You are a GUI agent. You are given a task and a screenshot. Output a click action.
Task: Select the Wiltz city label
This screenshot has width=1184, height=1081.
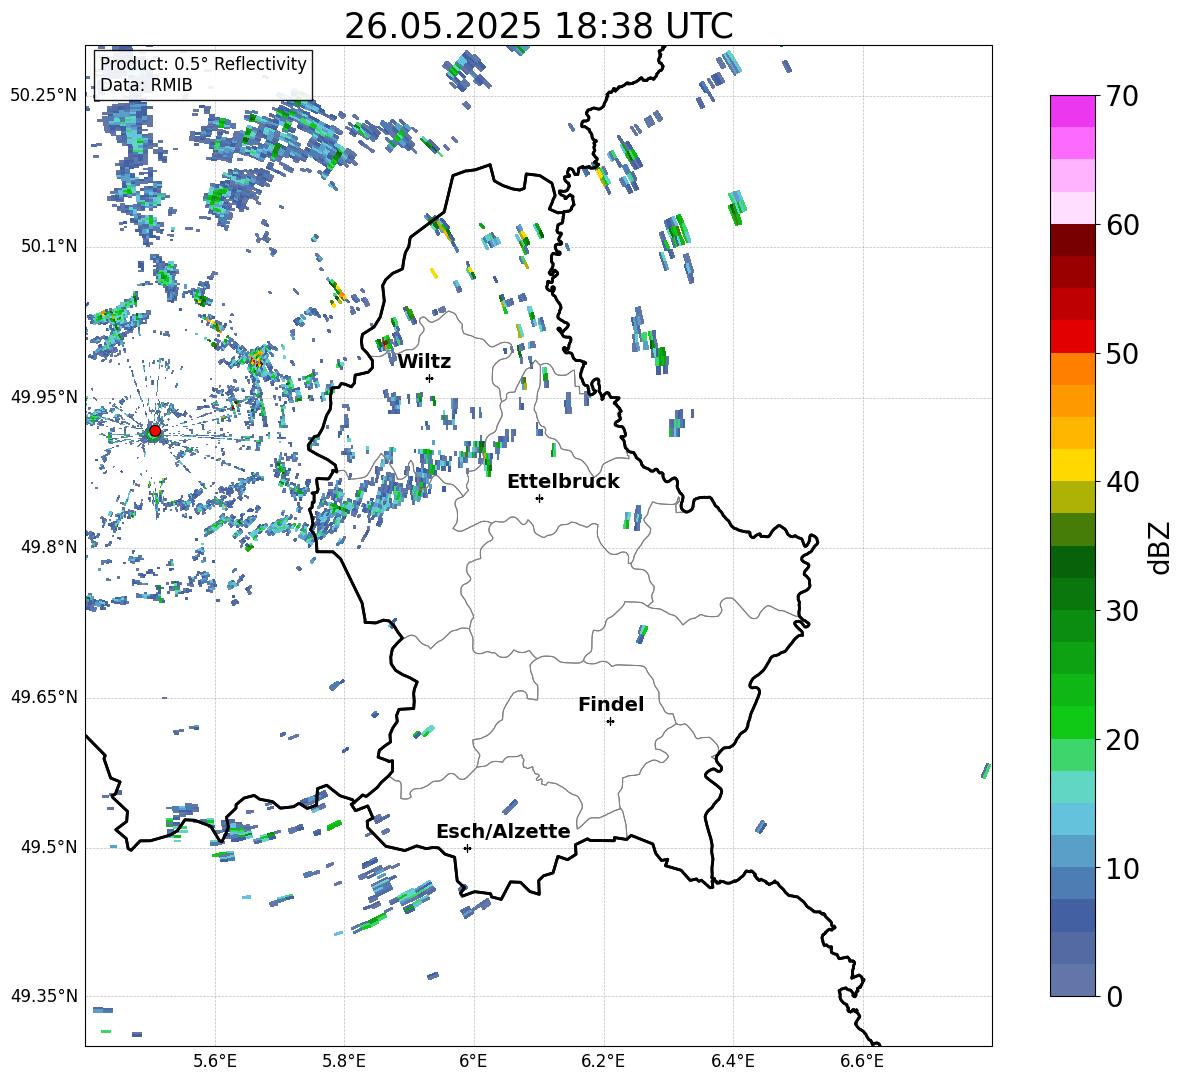click(x=424, y=362)
